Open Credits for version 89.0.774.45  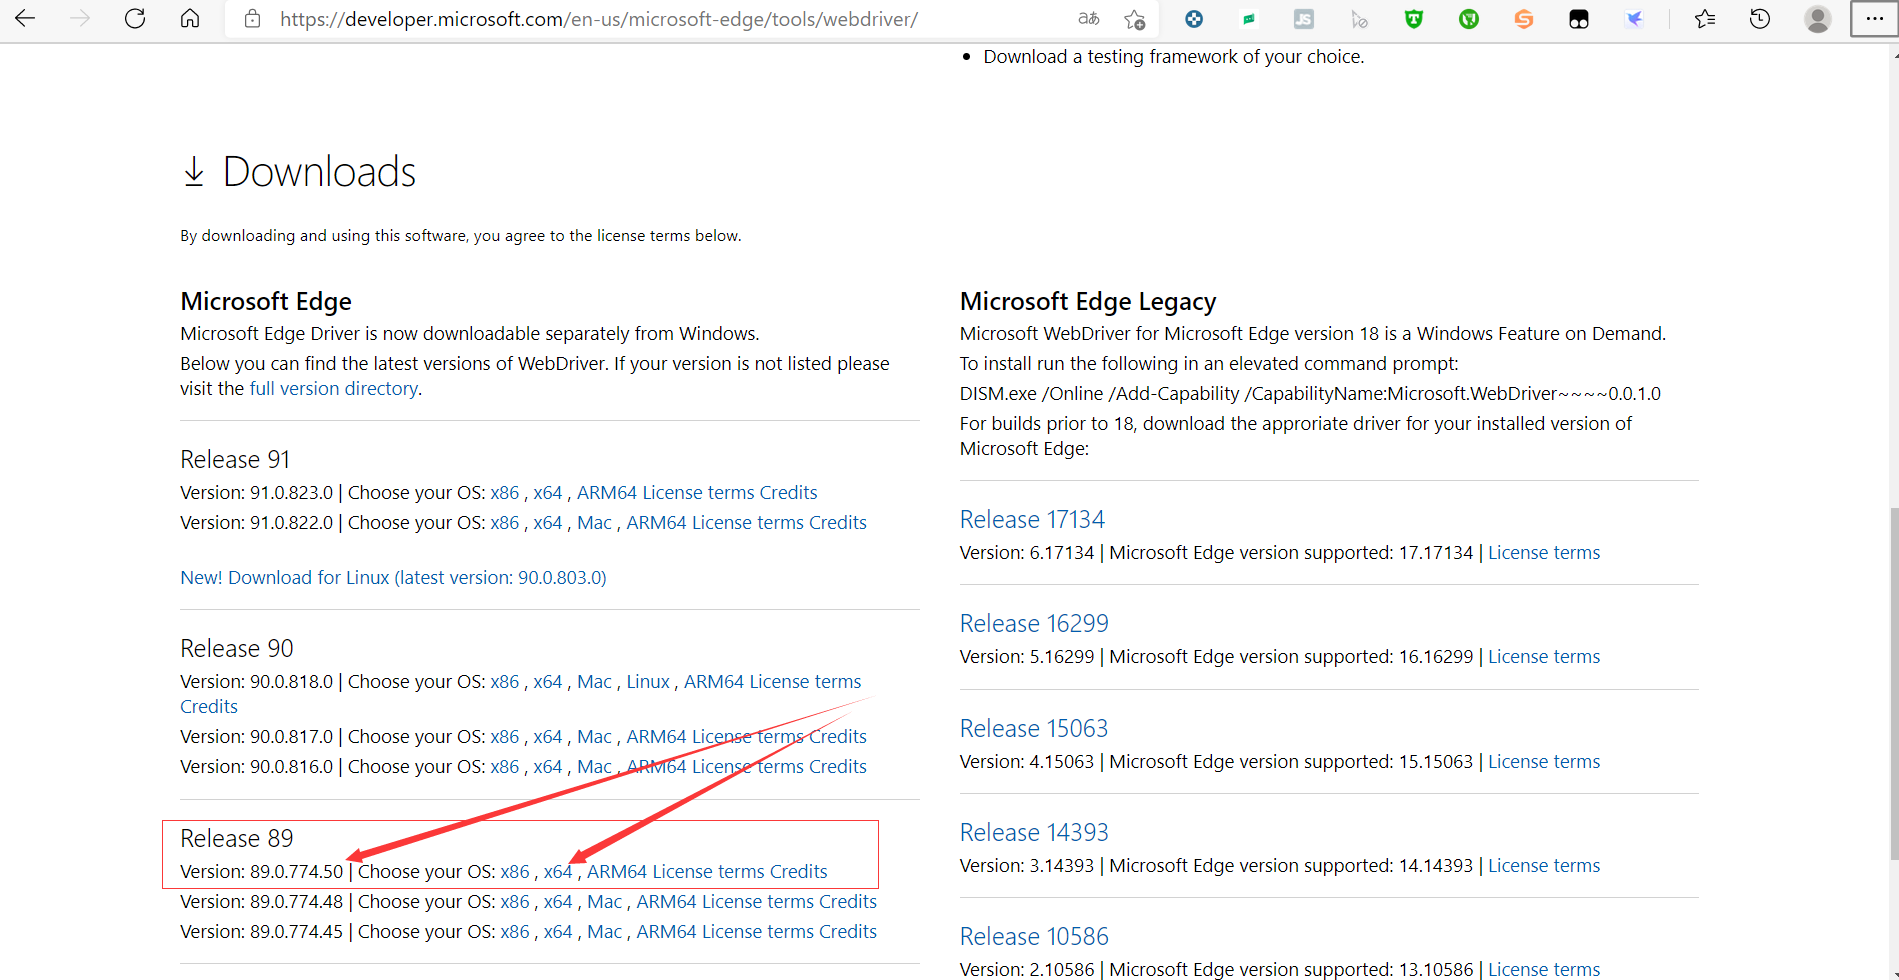(x=848, y=931)
